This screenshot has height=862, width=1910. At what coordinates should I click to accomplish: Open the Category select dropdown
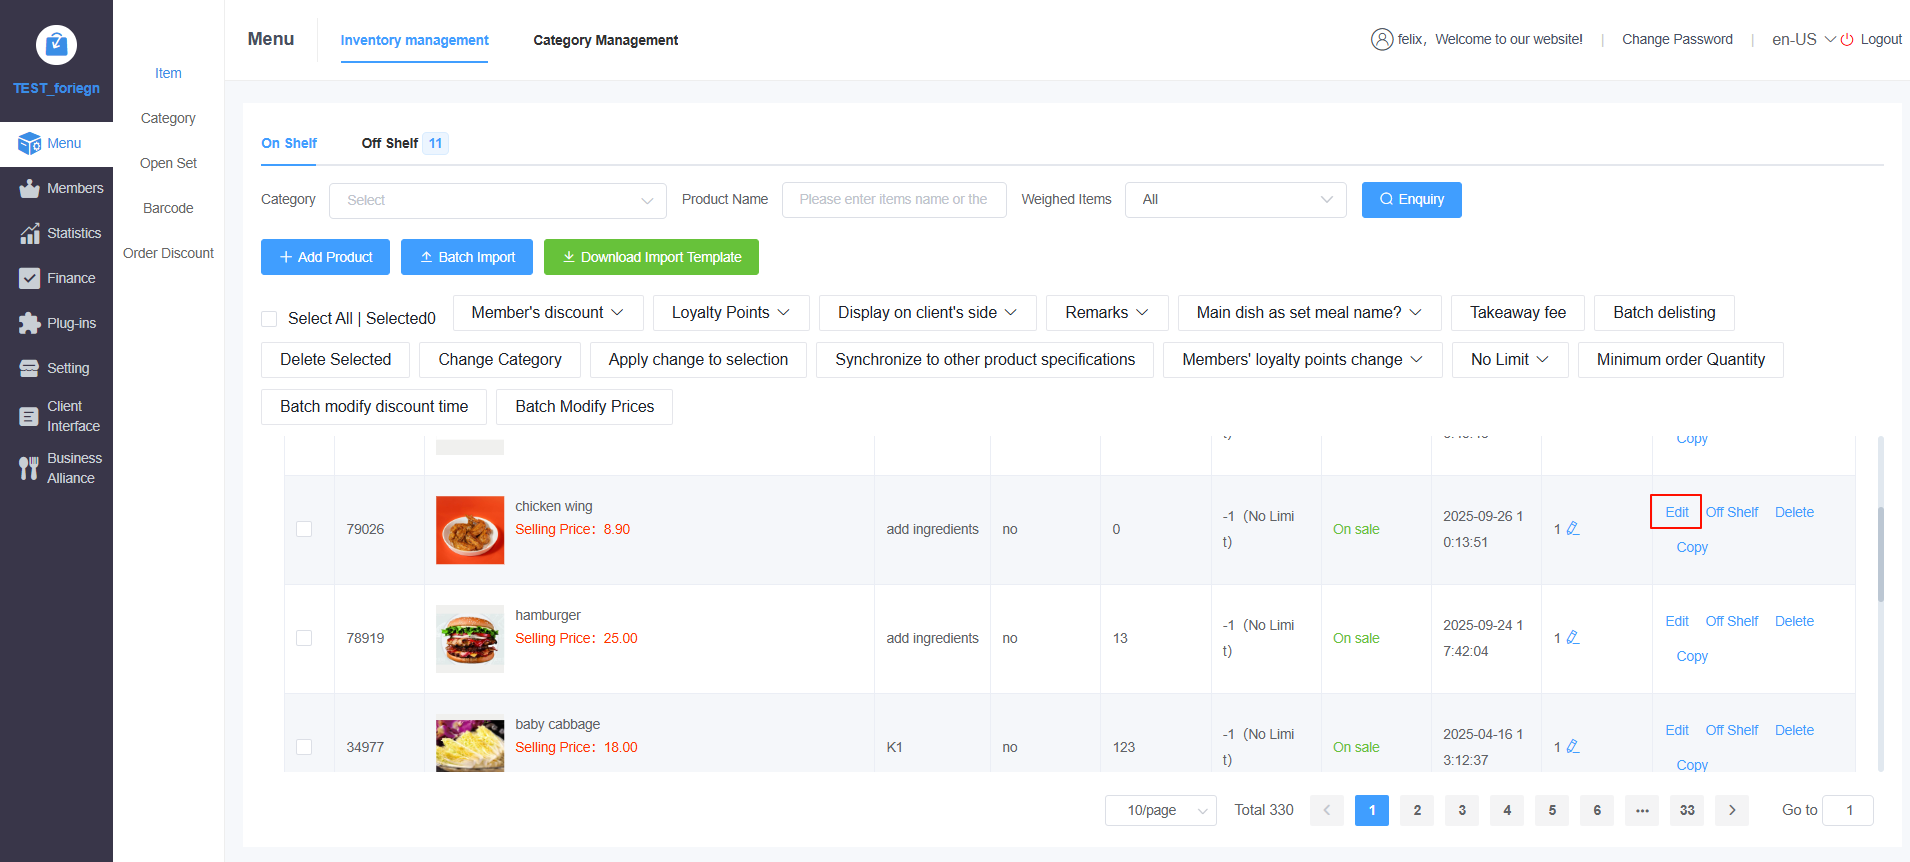pos(497,200)
